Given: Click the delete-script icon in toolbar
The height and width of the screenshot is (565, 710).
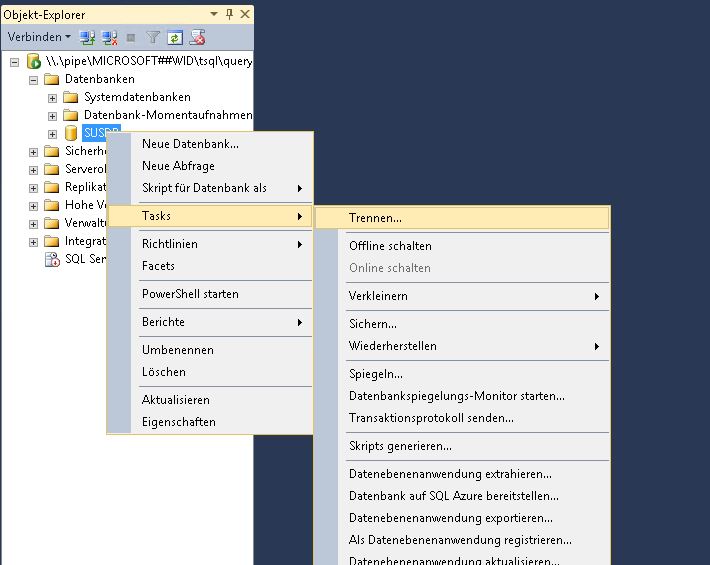Looking at the screenshot, I should pos(197,37).
